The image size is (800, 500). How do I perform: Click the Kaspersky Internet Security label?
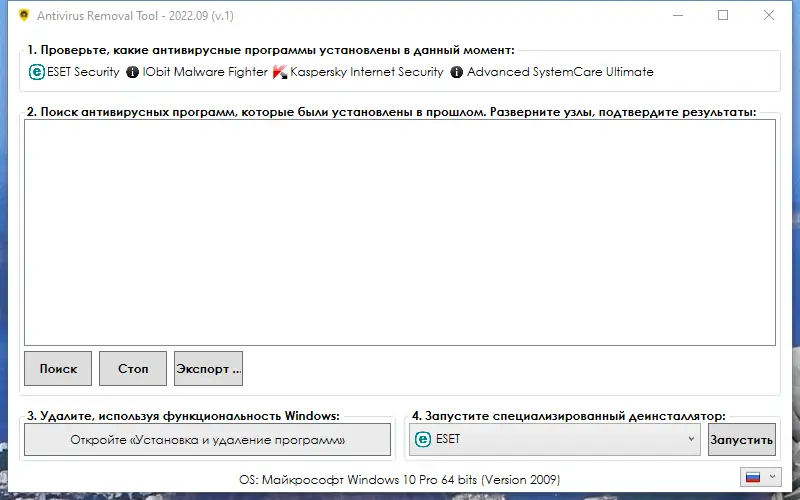tap(367, 72)
